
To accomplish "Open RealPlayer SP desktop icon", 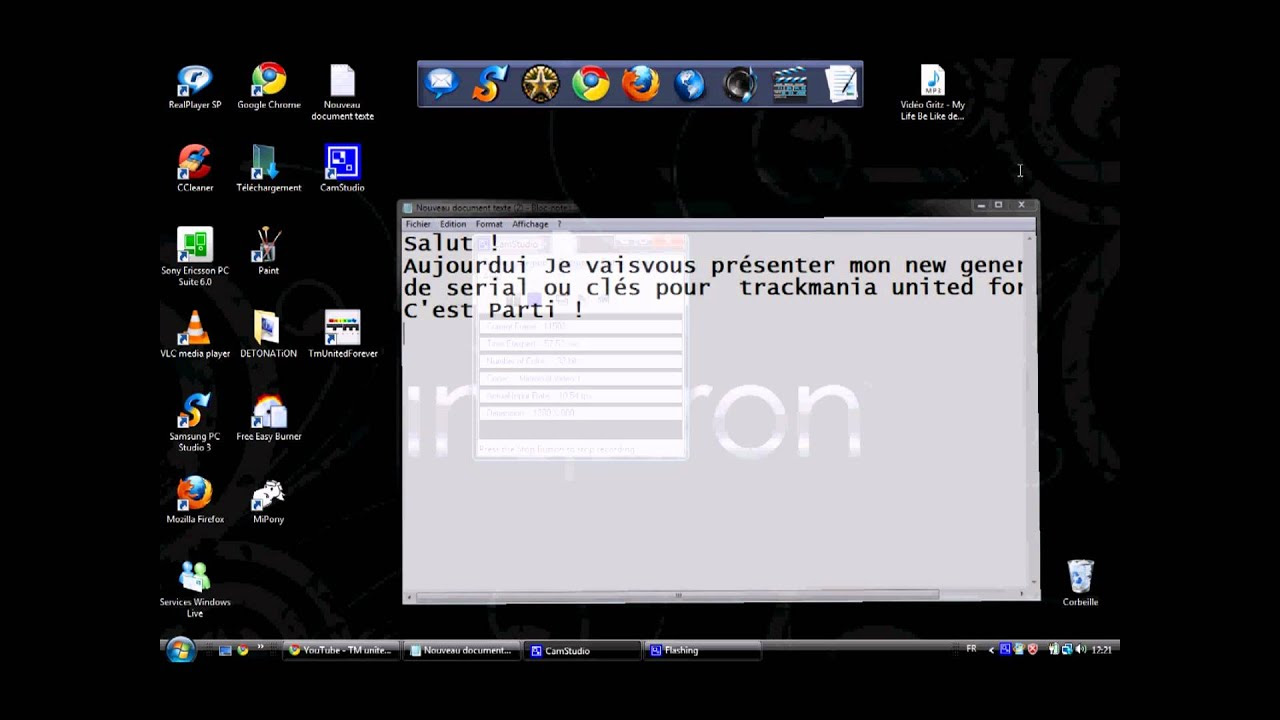I will [195, 87].
